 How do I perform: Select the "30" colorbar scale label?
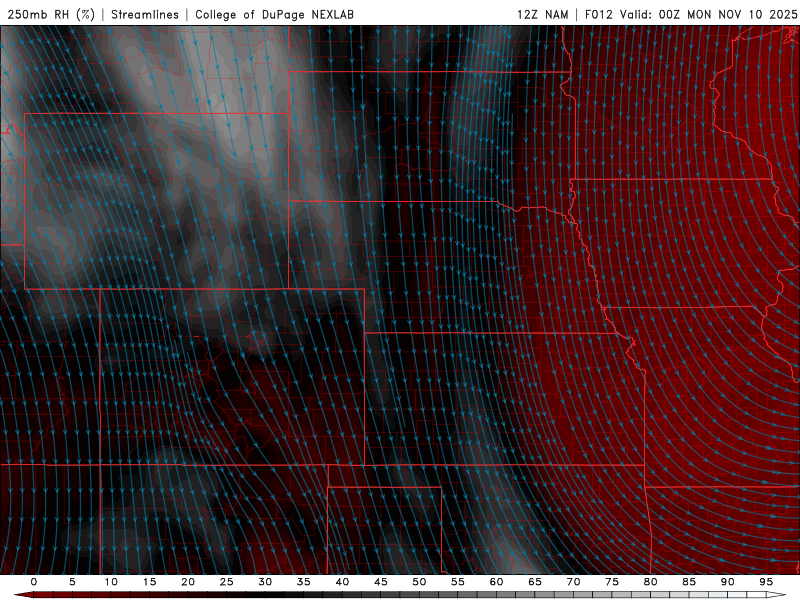tap(265, 582)
